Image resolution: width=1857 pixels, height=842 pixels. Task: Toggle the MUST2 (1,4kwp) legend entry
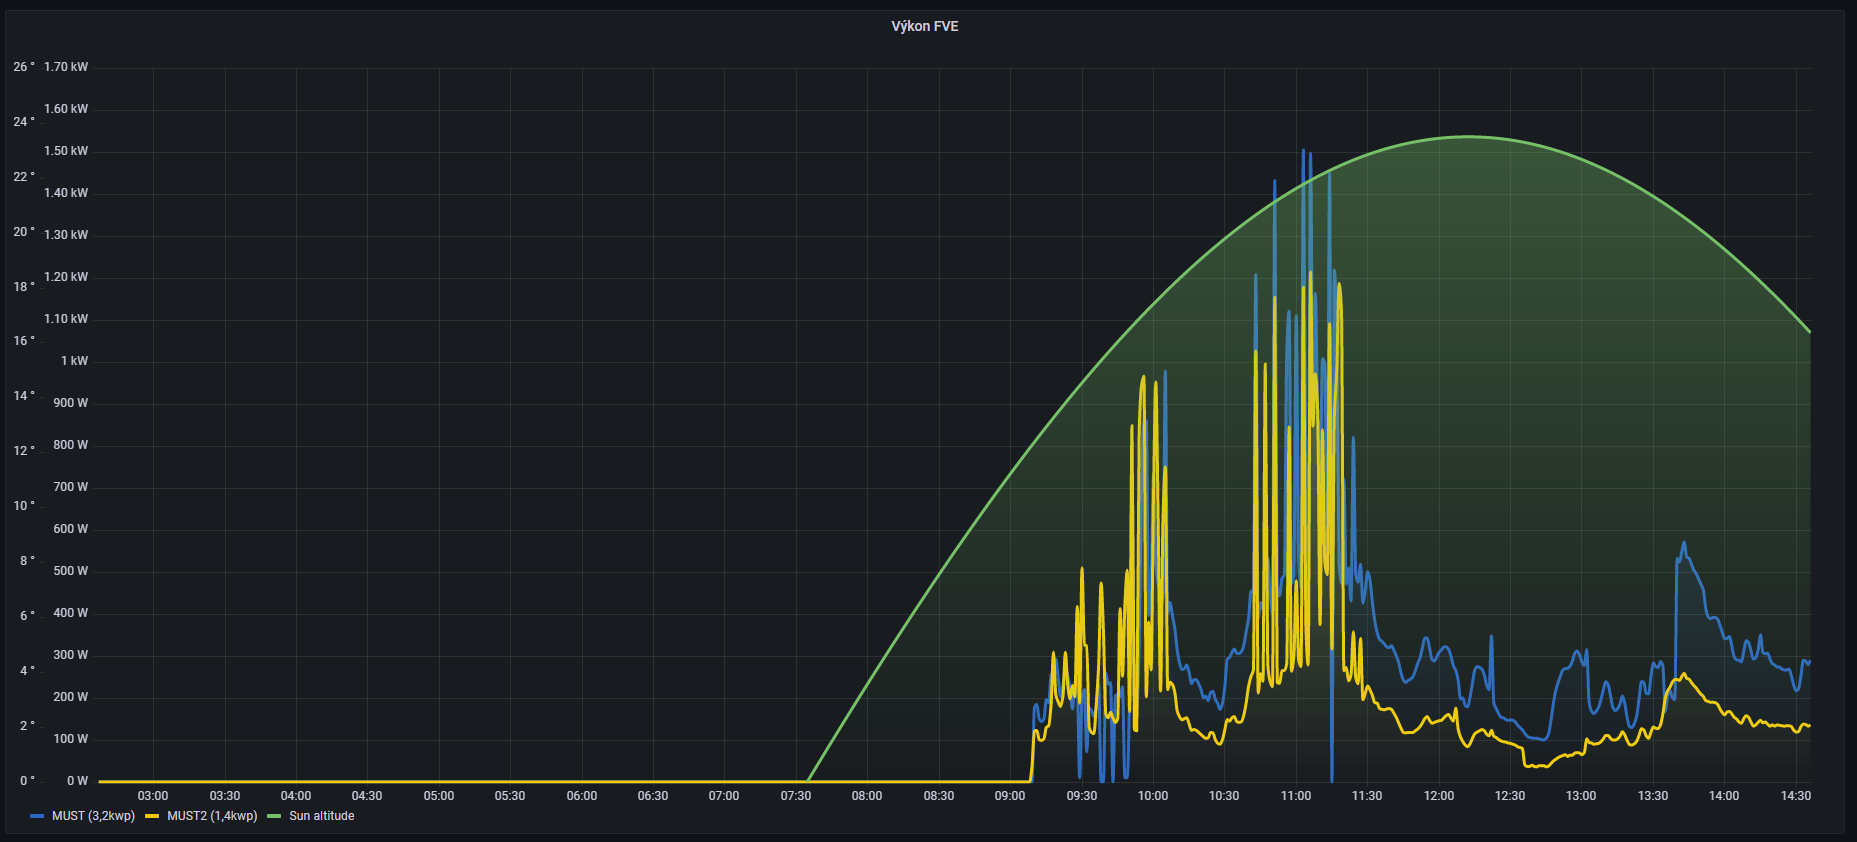point(212,816)
